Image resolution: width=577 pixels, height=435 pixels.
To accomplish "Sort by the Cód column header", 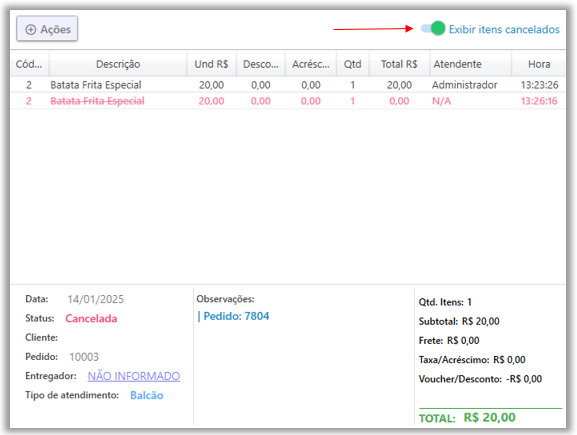I will tap(29, 64).
